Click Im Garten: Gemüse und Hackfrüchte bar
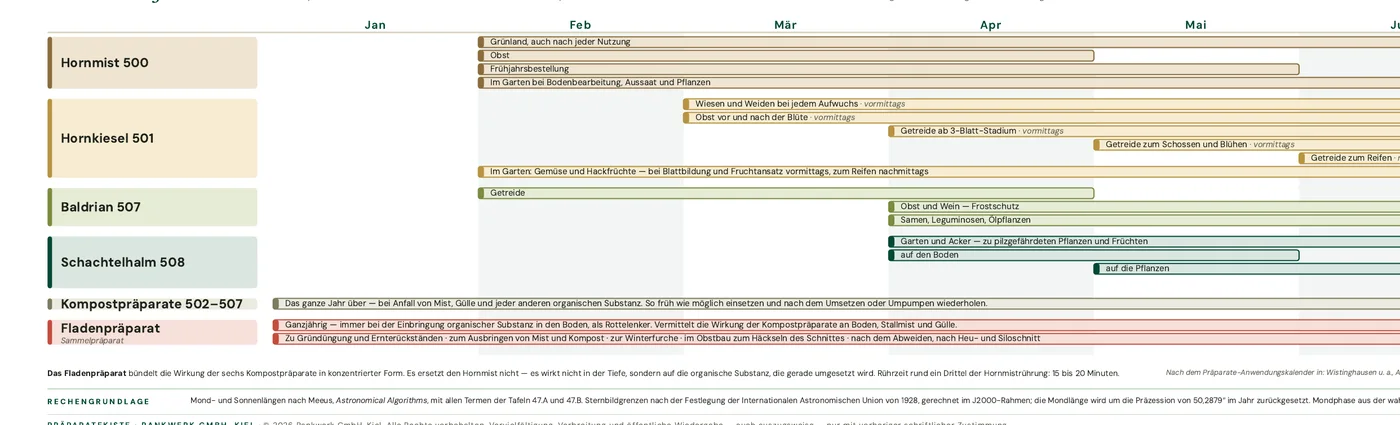 coord(939,171)
